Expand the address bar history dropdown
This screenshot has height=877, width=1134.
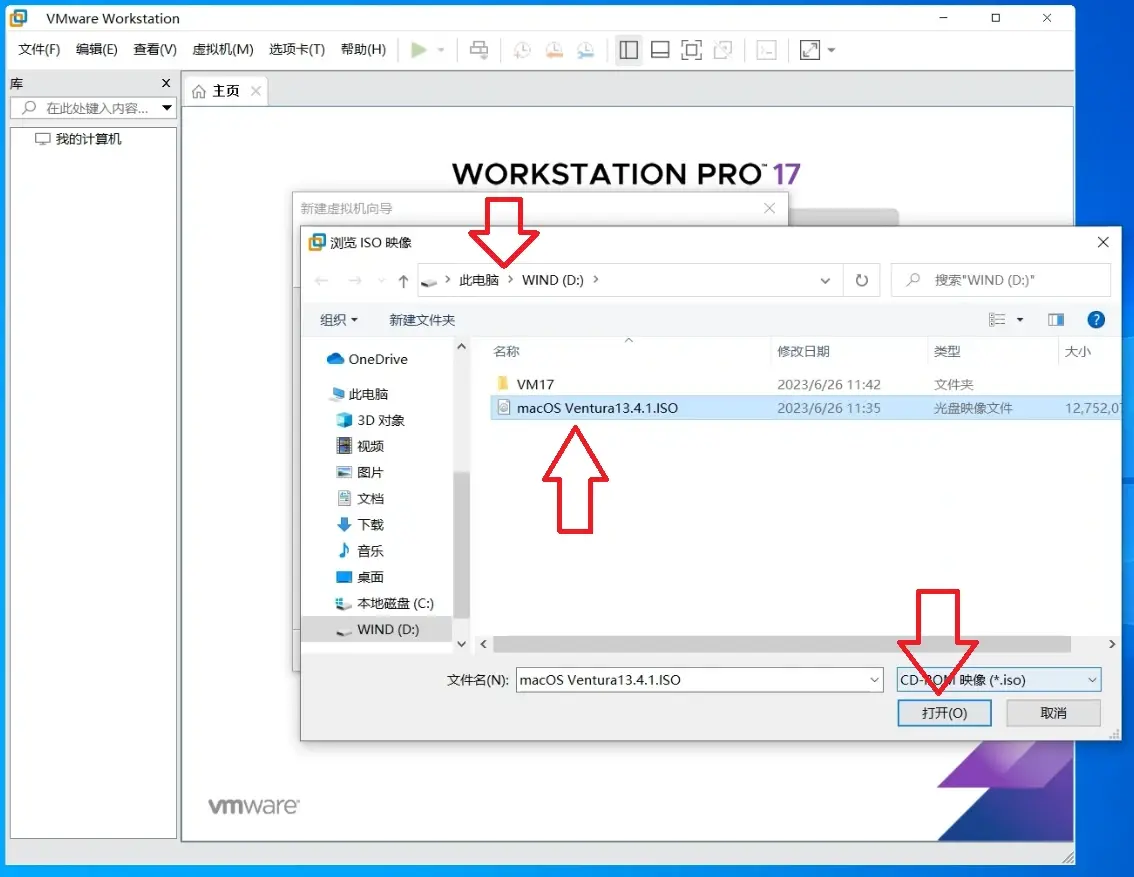[824, 281]
